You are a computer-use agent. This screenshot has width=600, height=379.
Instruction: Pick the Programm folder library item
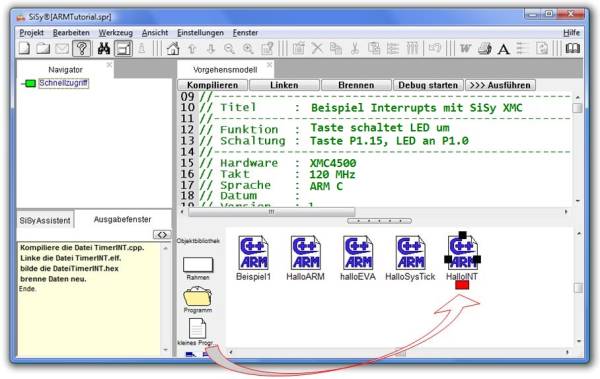tap(197, 300)
